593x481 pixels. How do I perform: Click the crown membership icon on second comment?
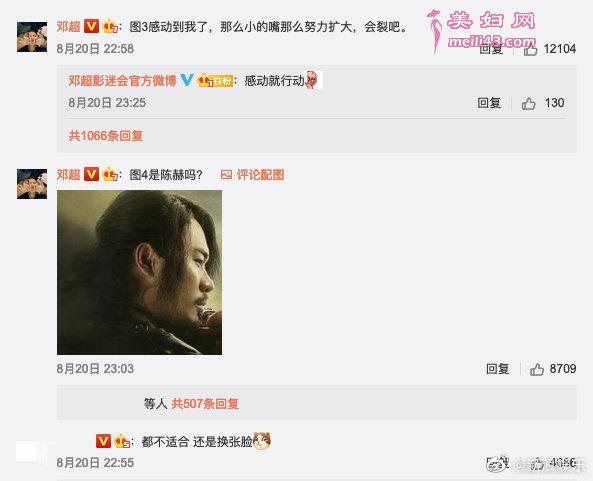click(110, 175)
